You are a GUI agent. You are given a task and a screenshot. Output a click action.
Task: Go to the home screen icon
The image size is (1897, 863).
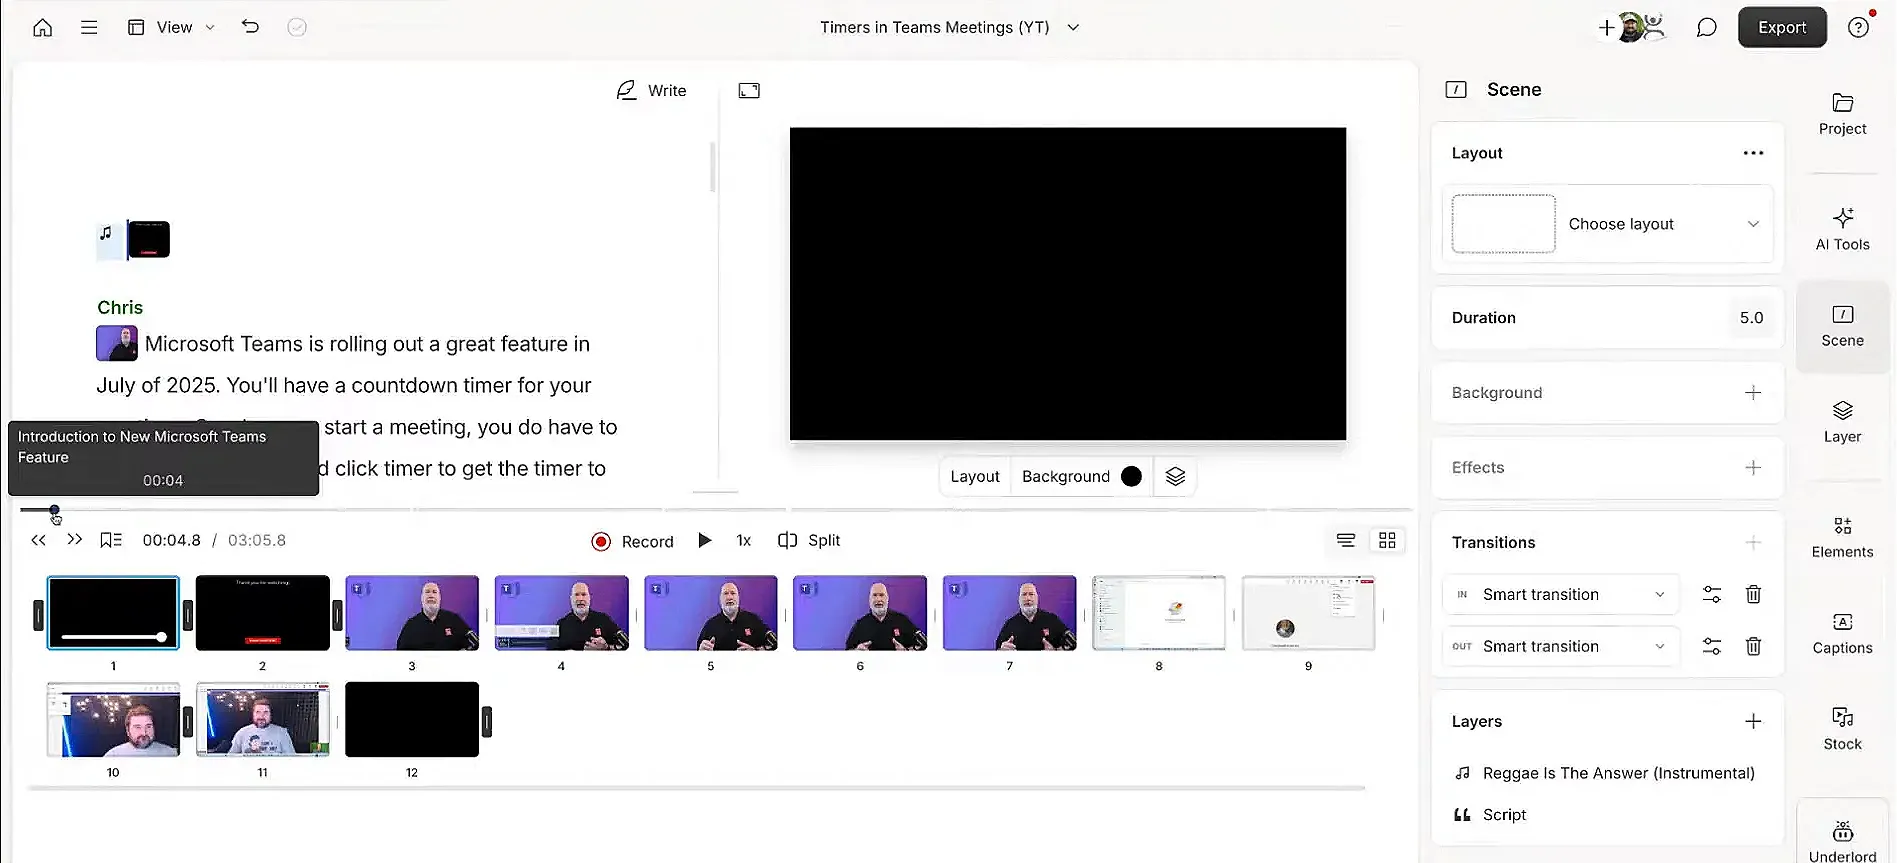pos(42,27)
